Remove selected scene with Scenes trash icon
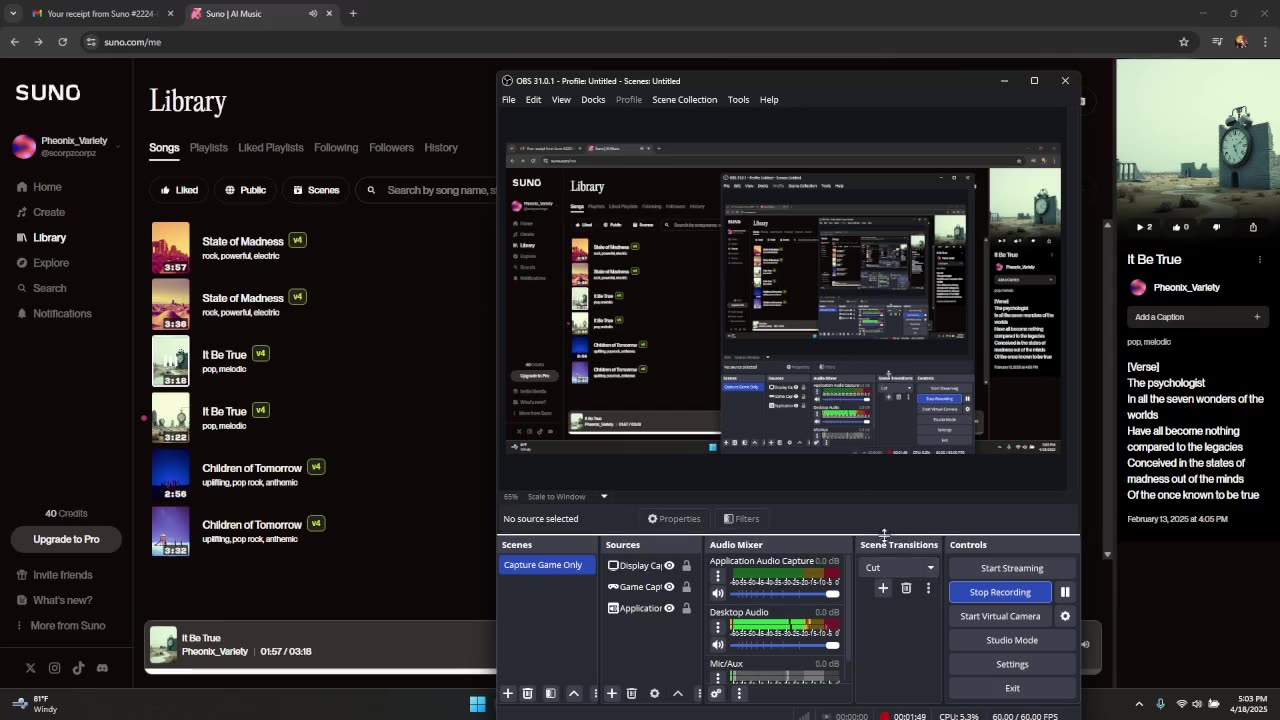1280x720 pixels. [528, 693]
